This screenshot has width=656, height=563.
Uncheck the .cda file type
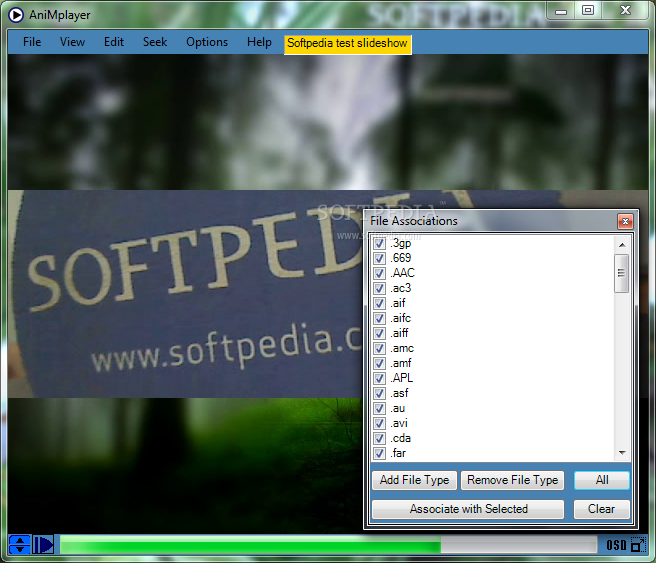click(379, 439)
